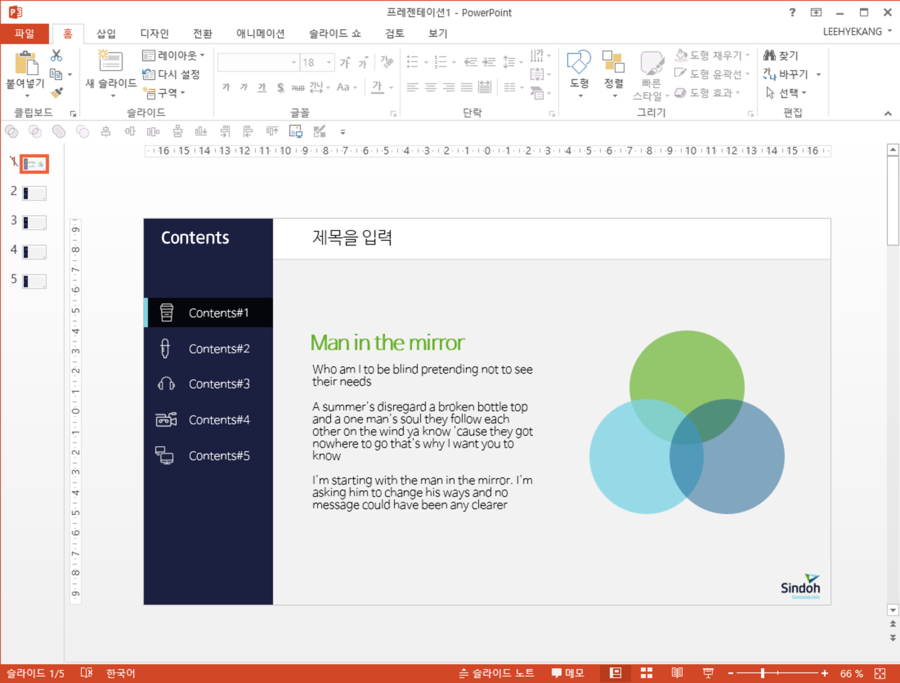Click the Reading view icon in status bar

(677, 673)
